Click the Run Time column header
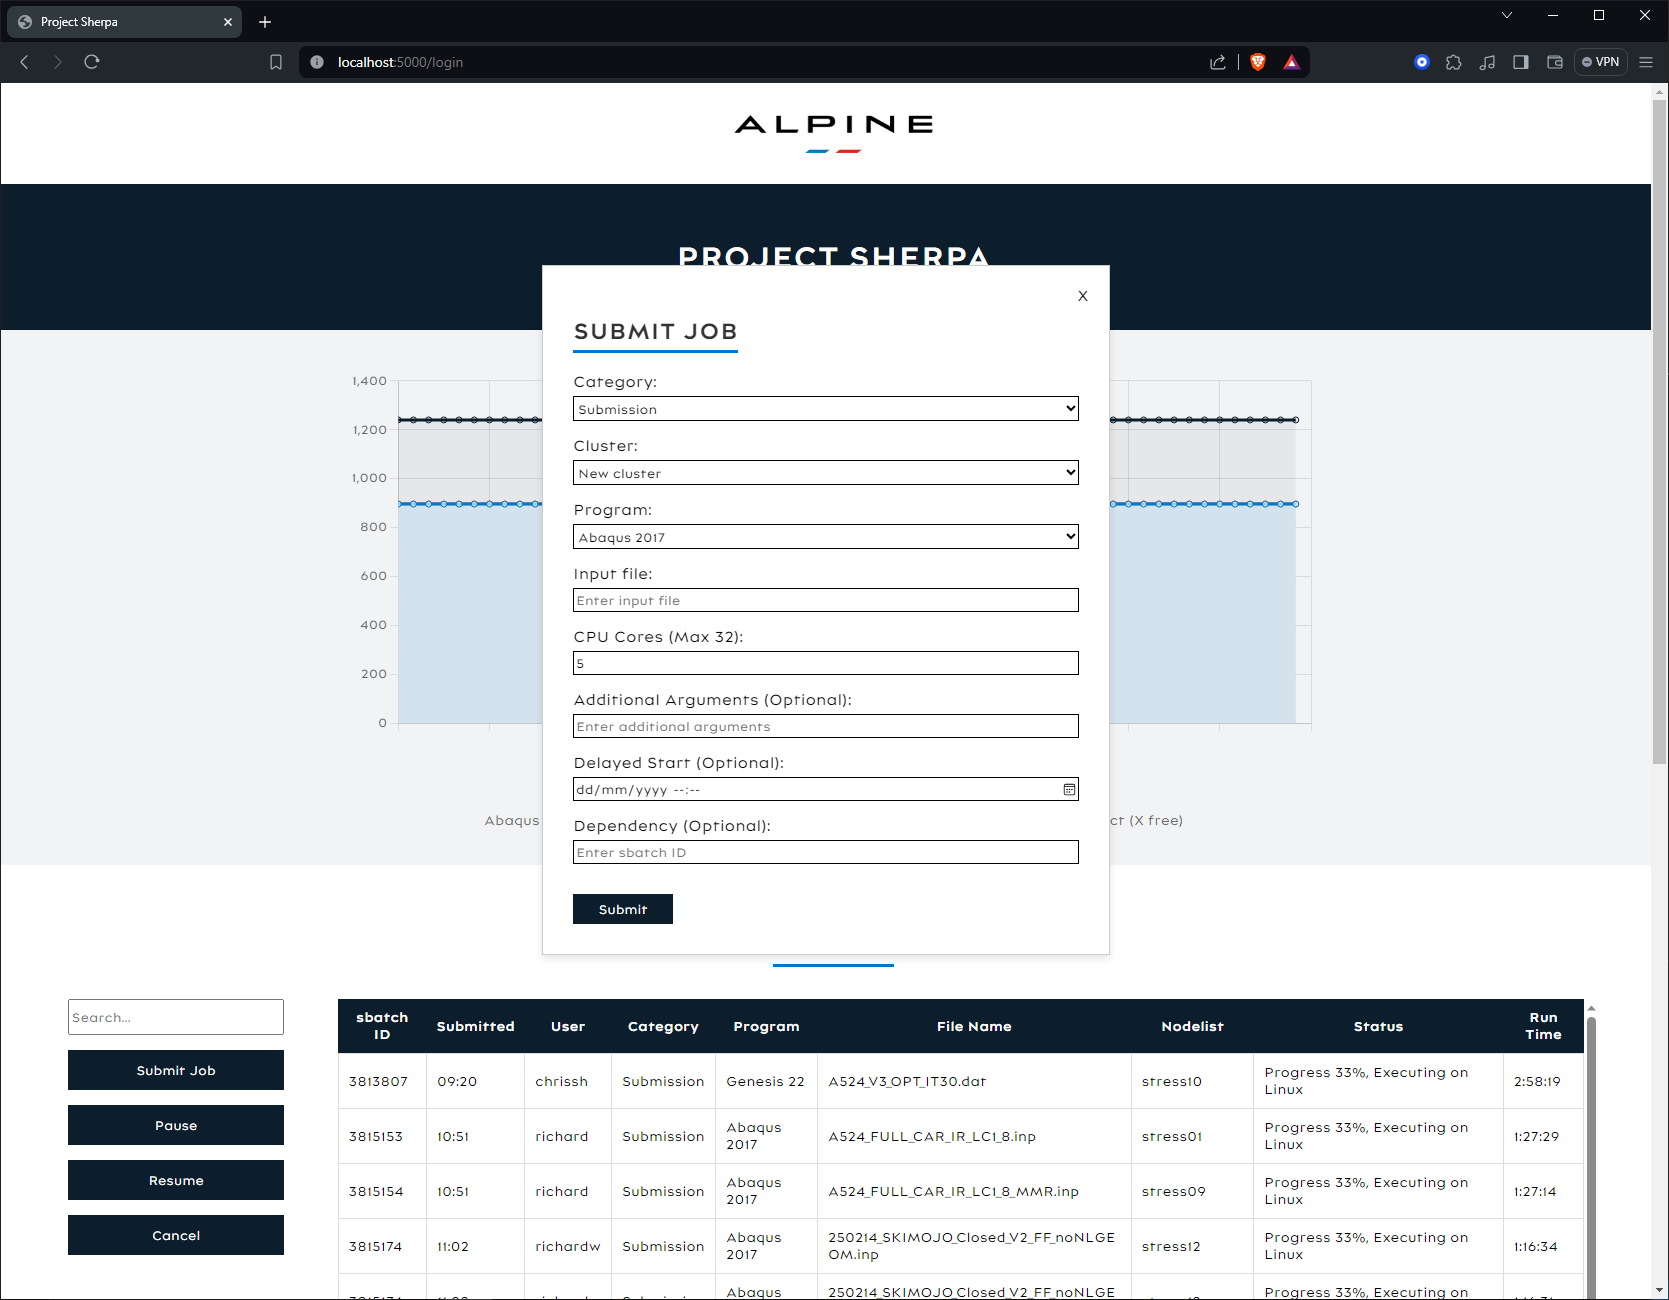This screenshot has width=1669, height=1300. (1543, 1026)
